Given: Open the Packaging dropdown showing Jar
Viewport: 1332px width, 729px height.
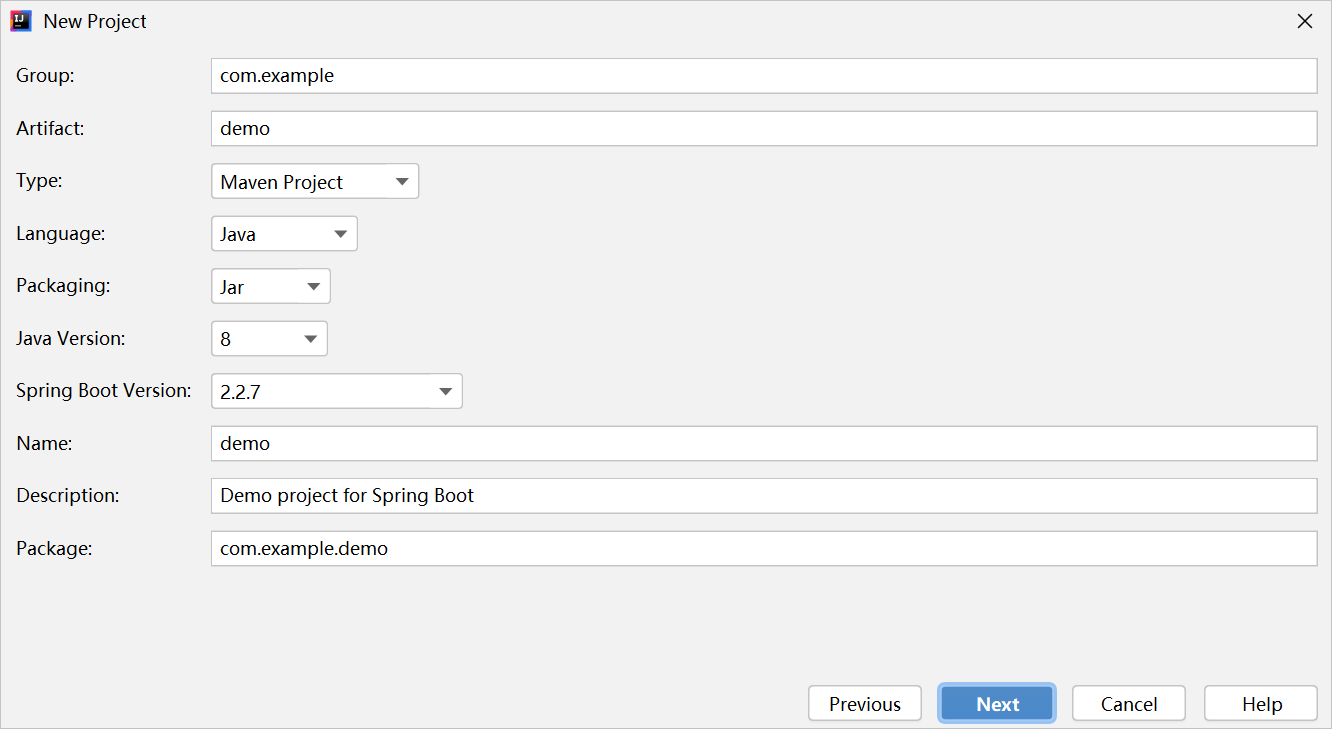Looking at the screenshot, I should pos(265,286).
